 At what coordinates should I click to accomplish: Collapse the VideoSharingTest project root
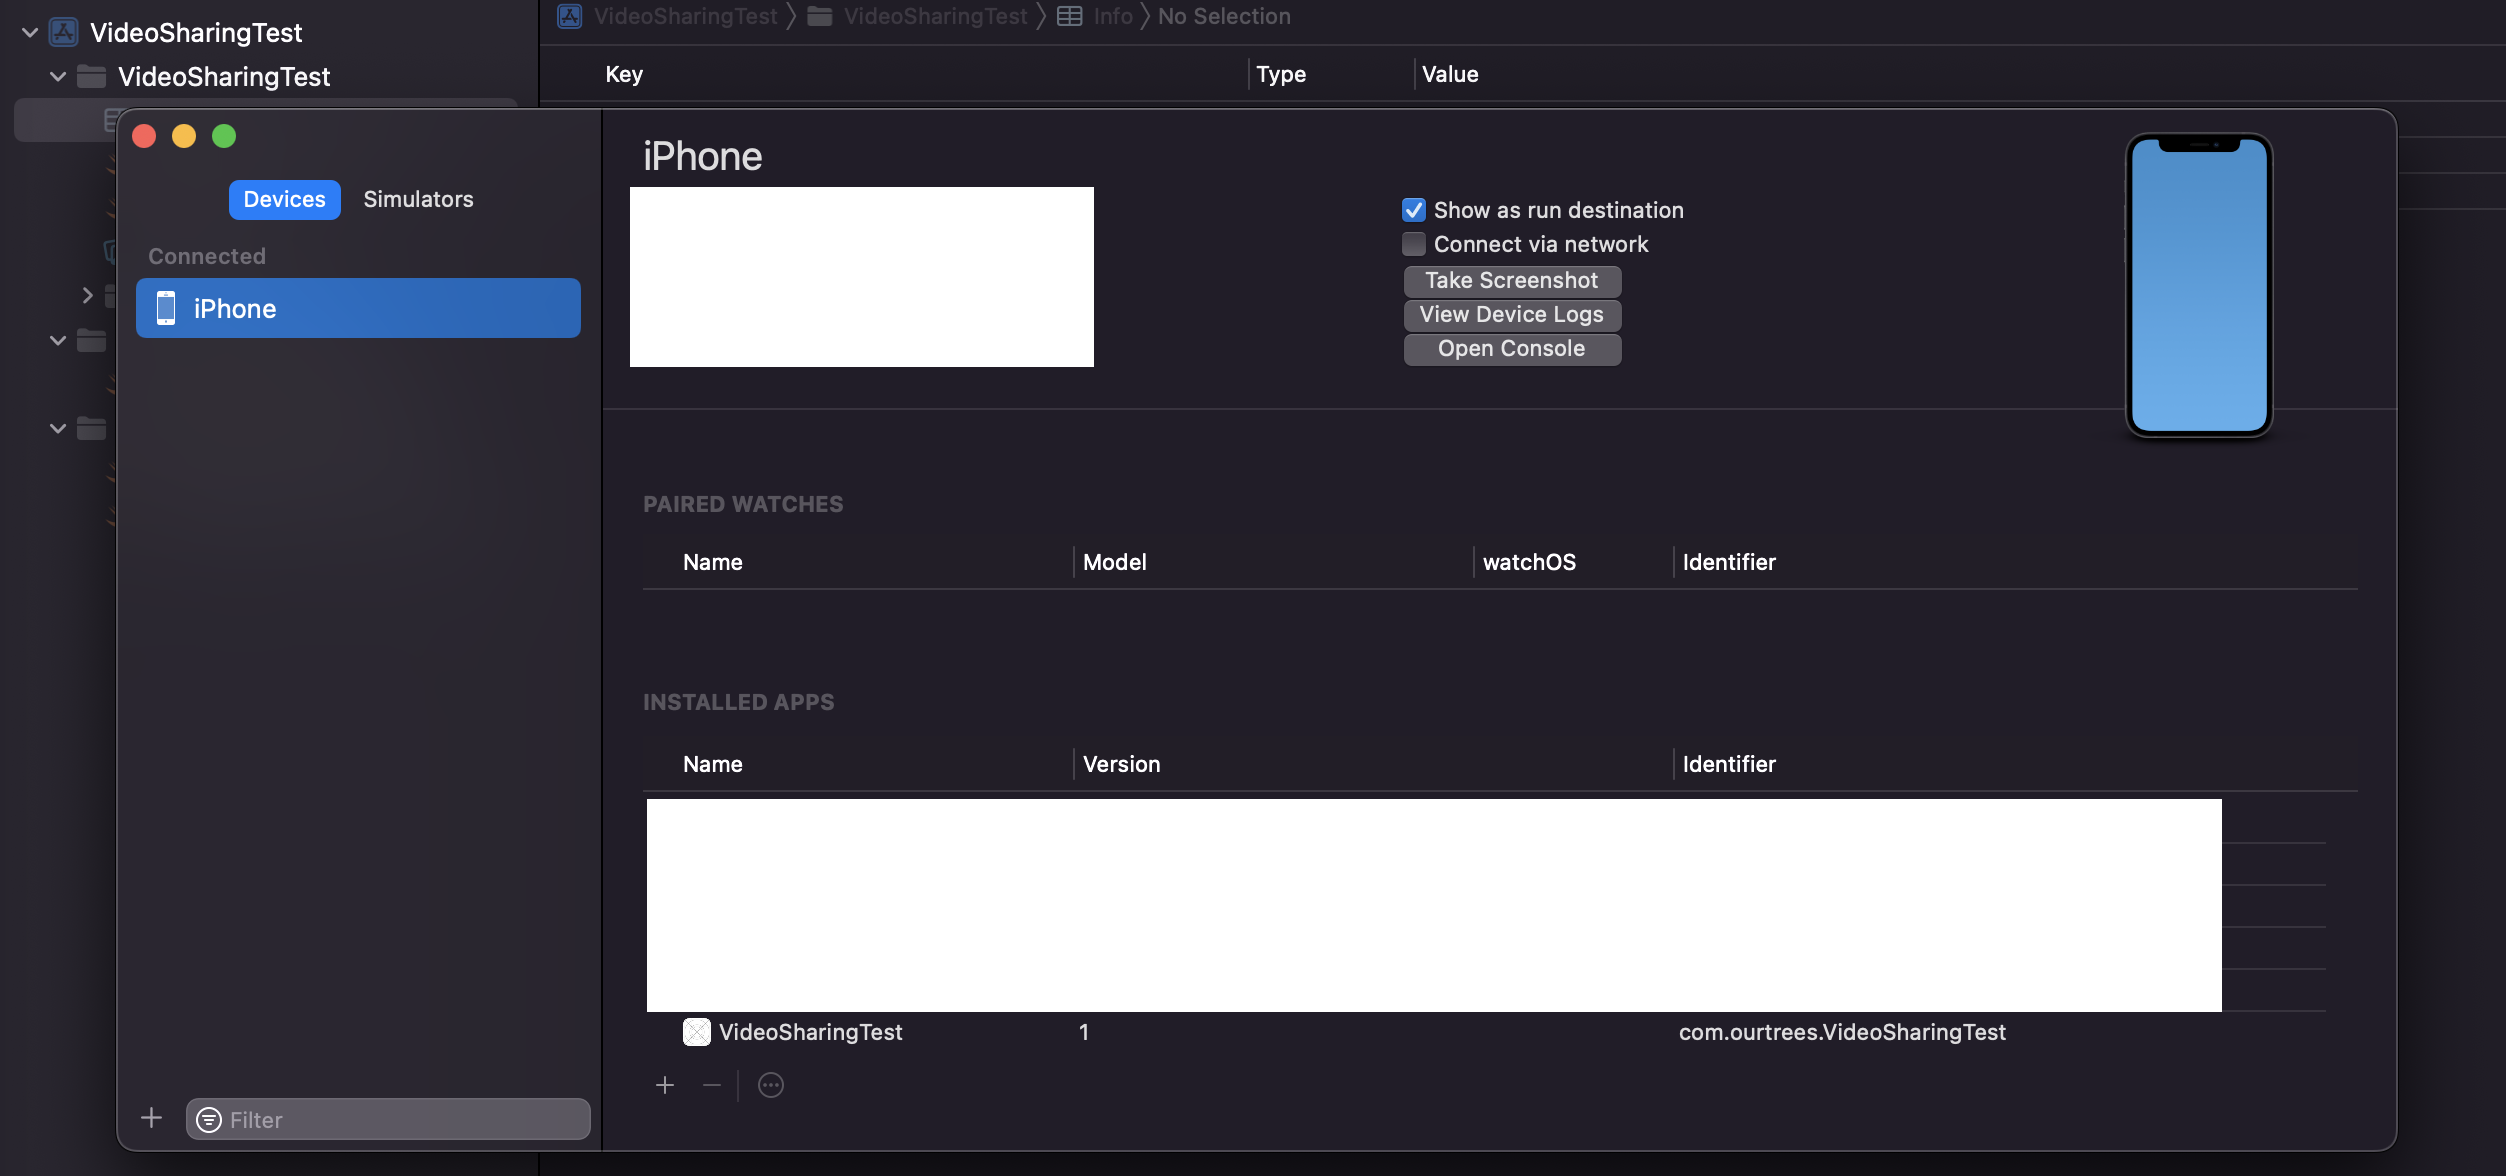tap(30, 32)
